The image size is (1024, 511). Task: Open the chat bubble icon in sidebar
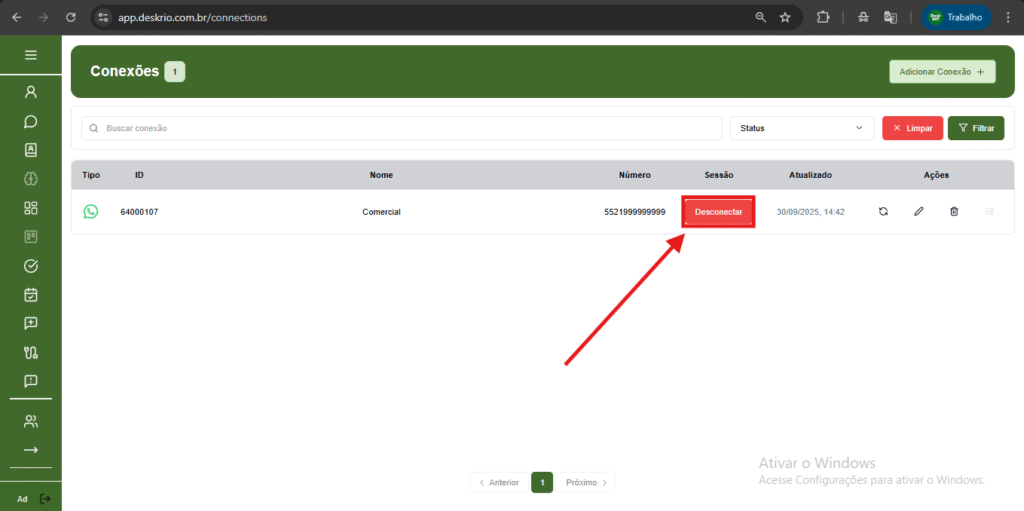pos(30,121)
